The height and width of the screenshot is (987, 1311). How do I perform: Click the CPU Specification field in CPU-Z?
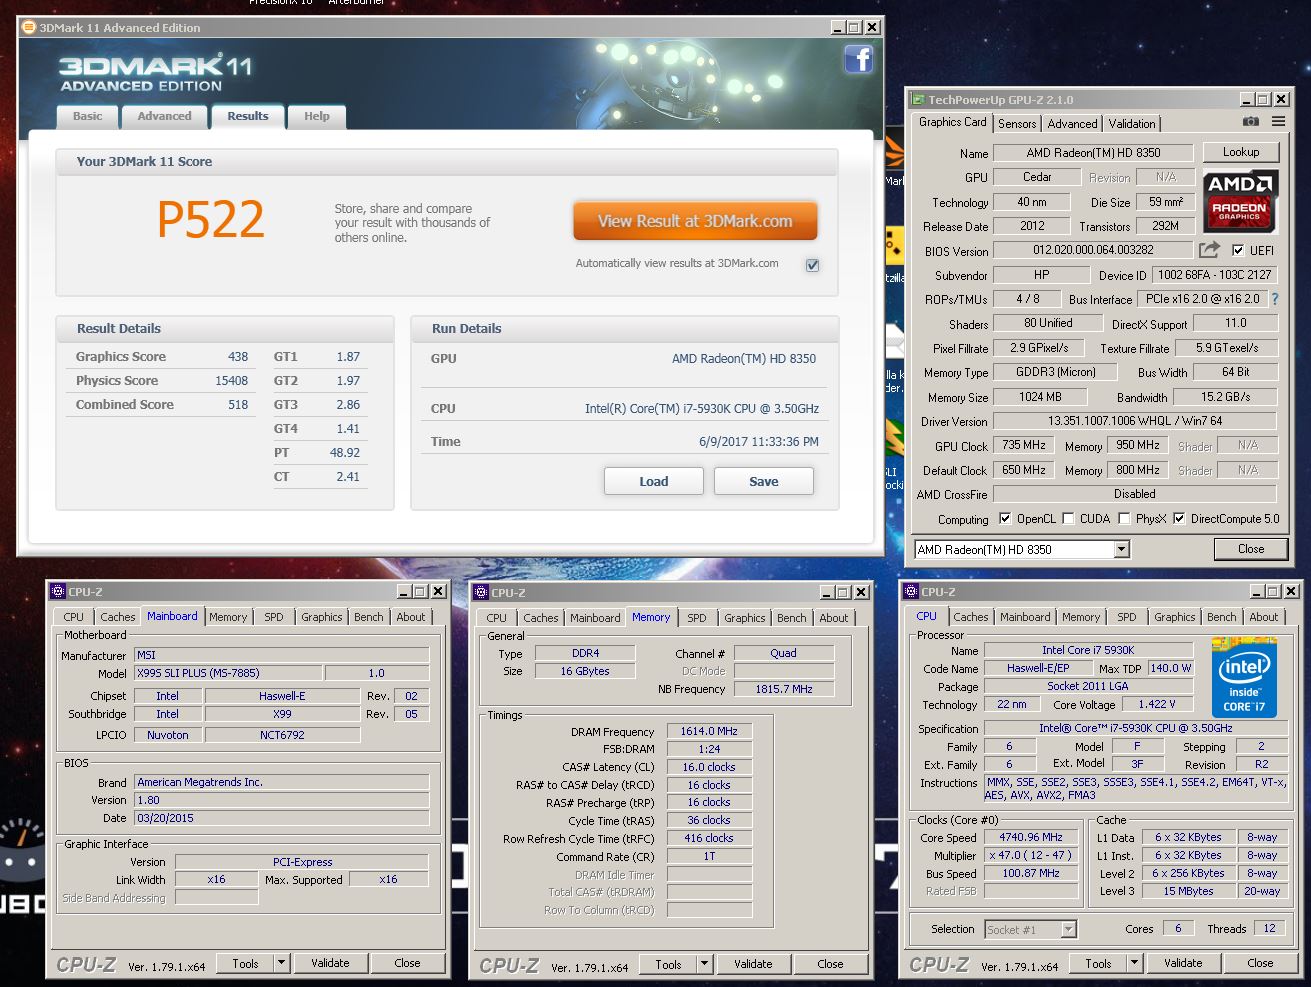1135,728
